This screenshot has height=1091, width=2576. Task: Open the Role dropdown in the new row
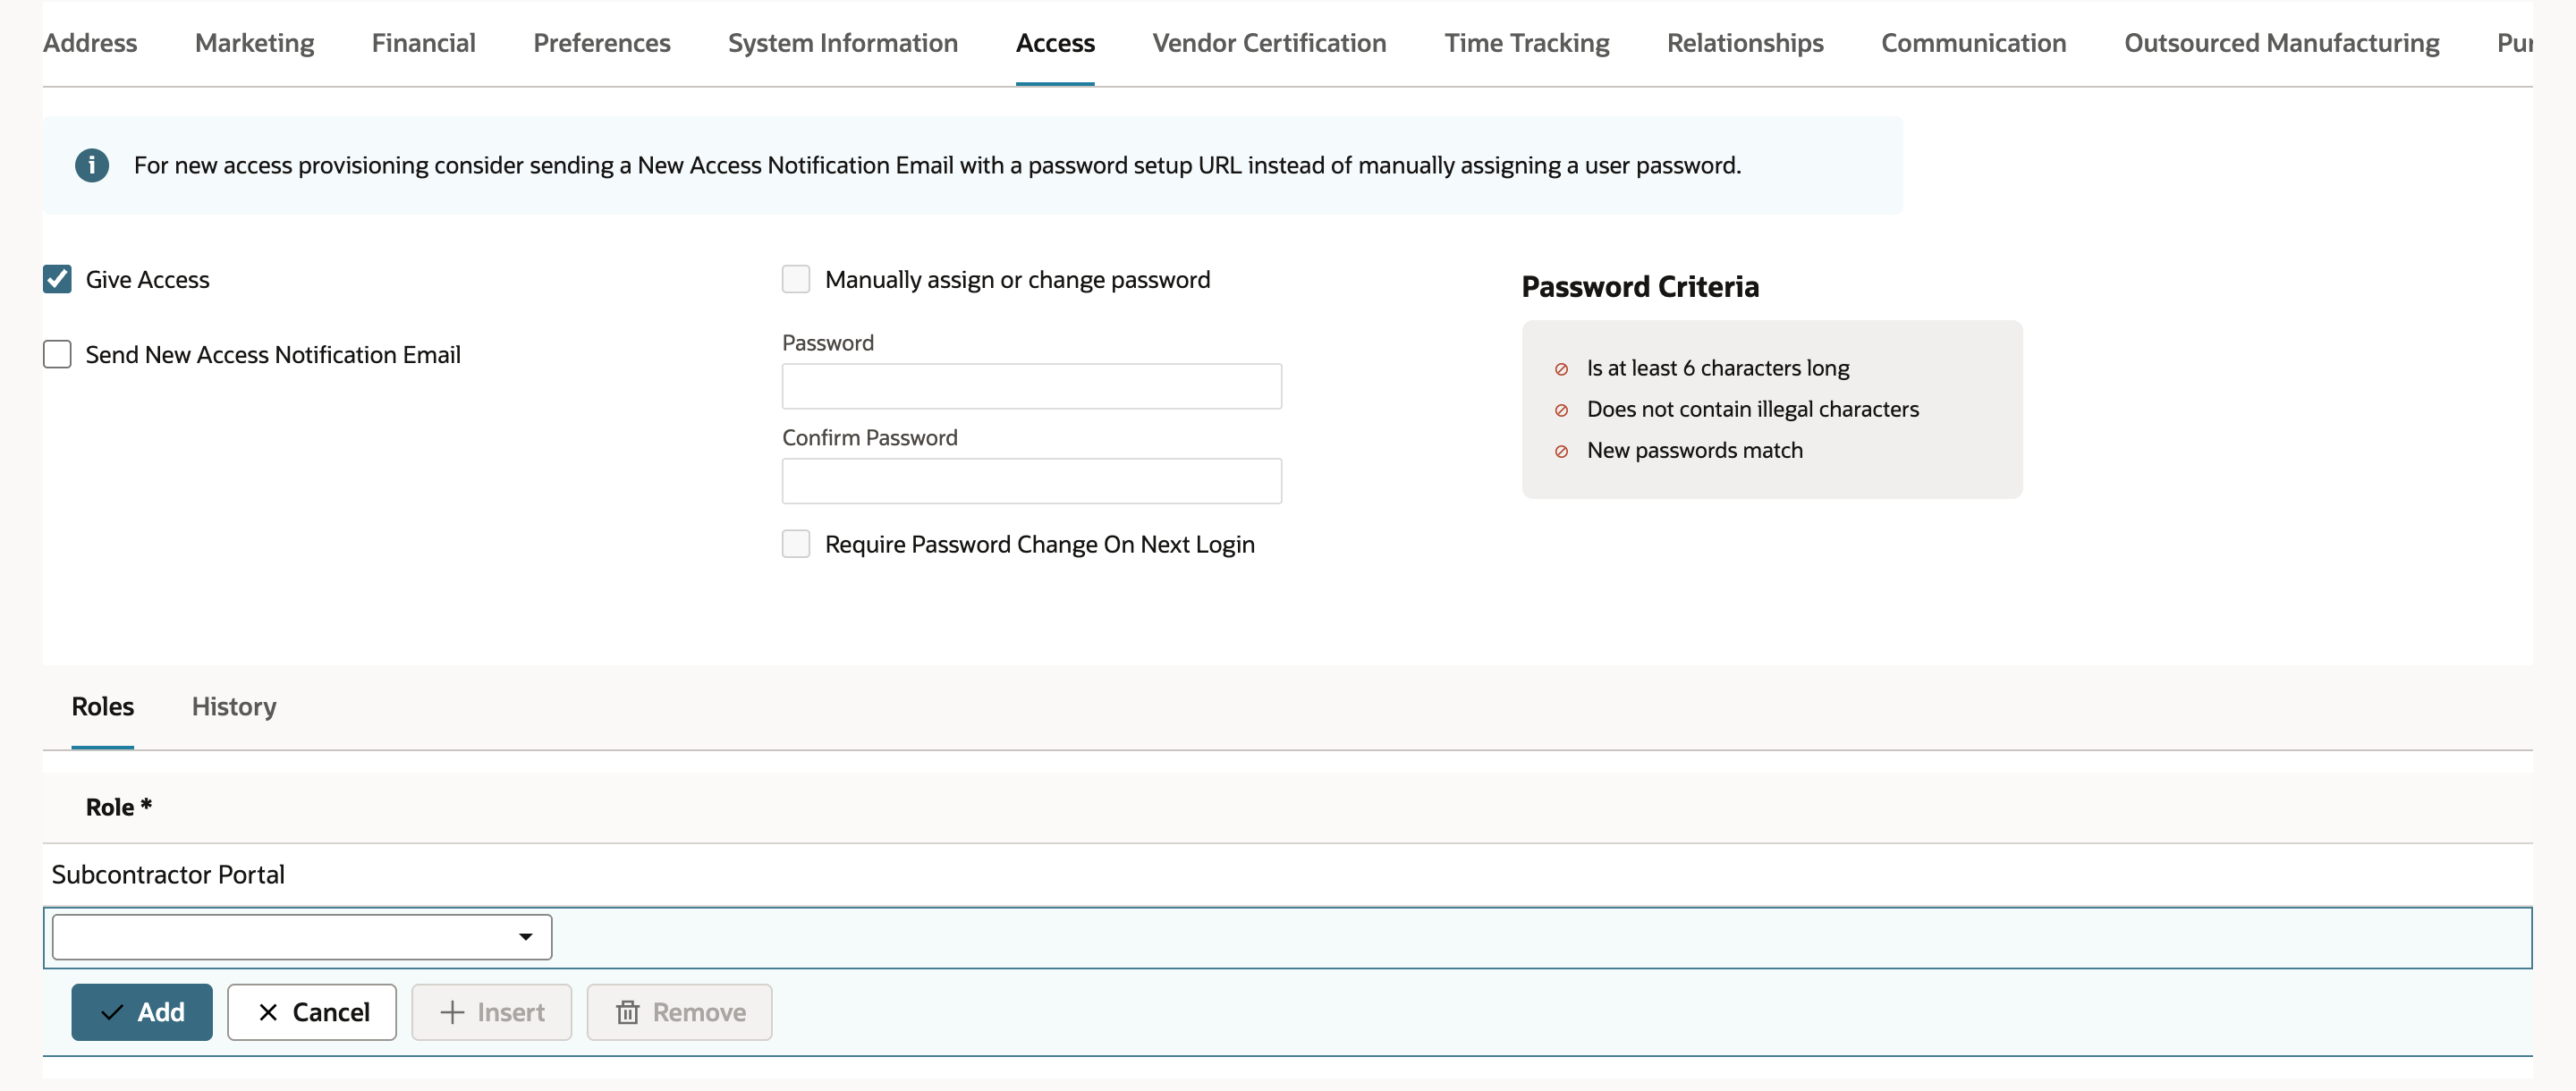[x=302, y=937]
